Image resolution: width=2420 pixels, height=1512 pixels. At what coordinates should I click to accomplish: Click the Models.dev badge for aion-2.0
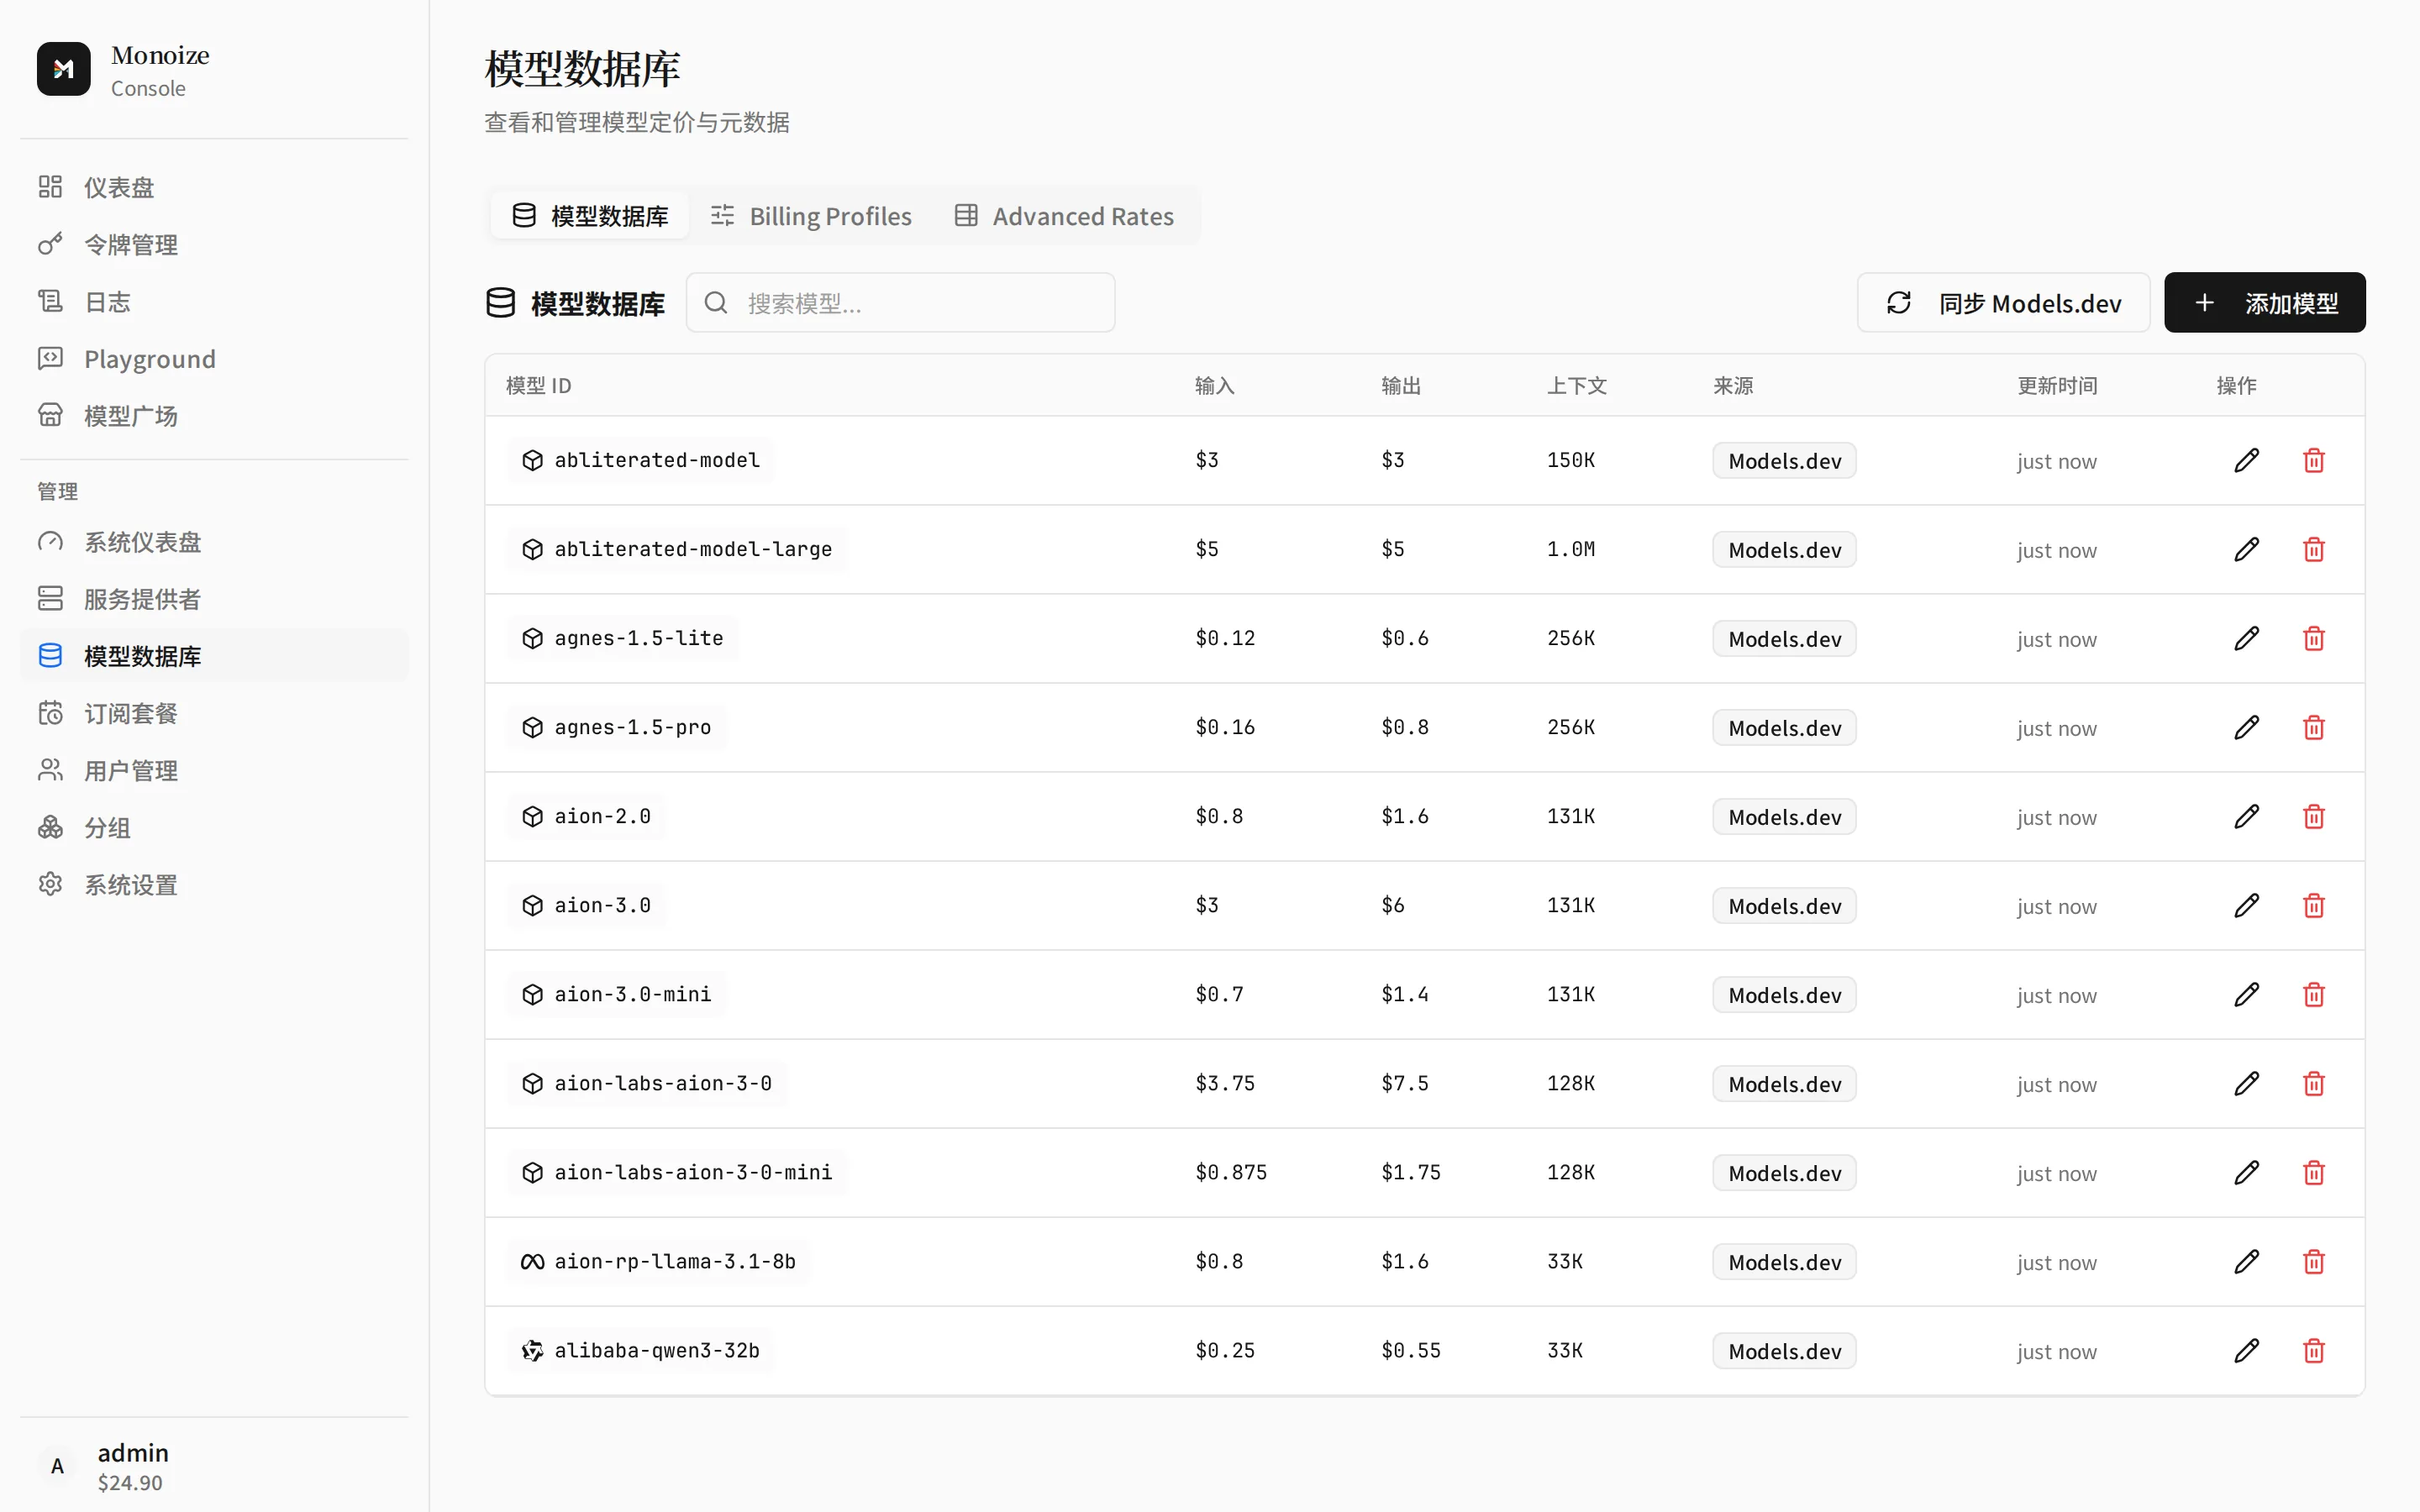1784,817
